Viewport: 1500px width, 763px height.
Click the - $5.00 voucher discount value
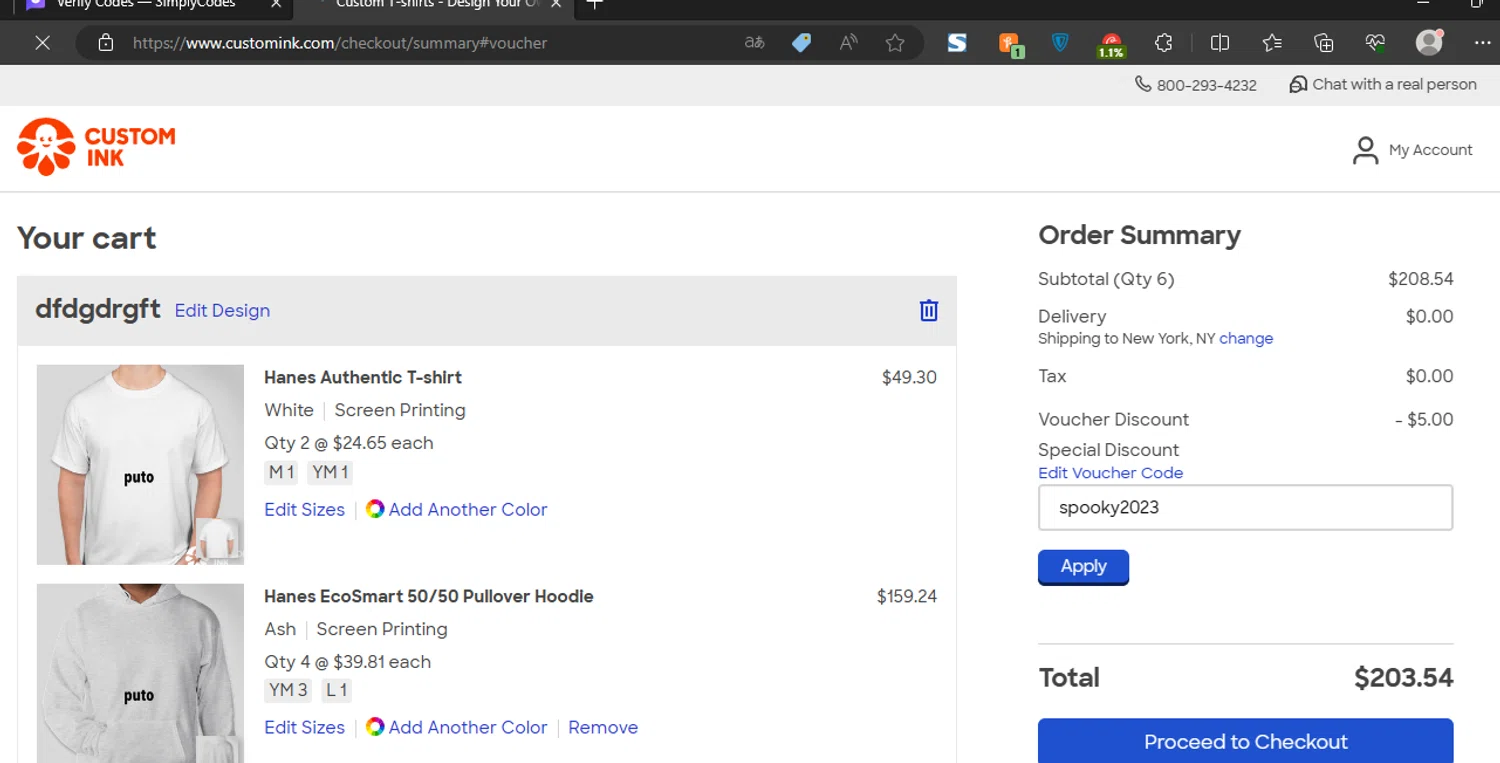click(1424, 419)
